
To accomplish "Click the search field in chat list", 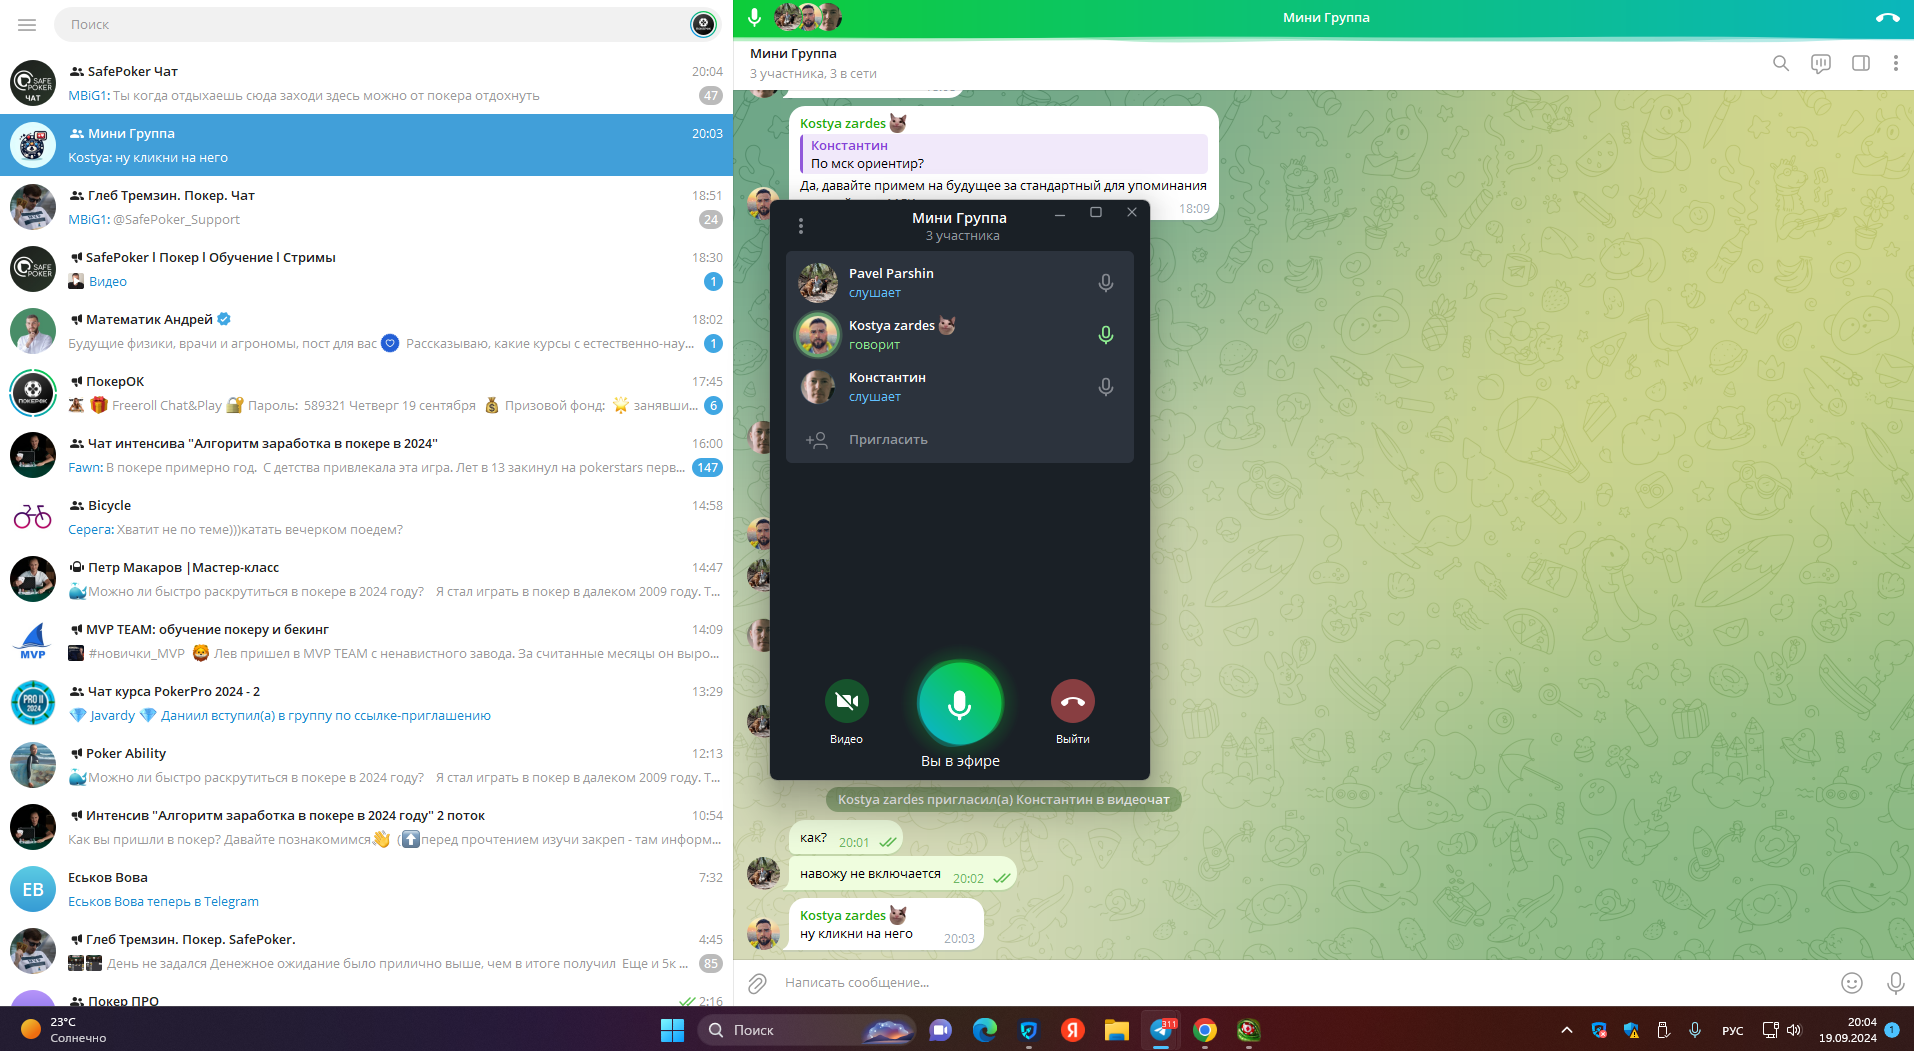I will coord(370,24).
